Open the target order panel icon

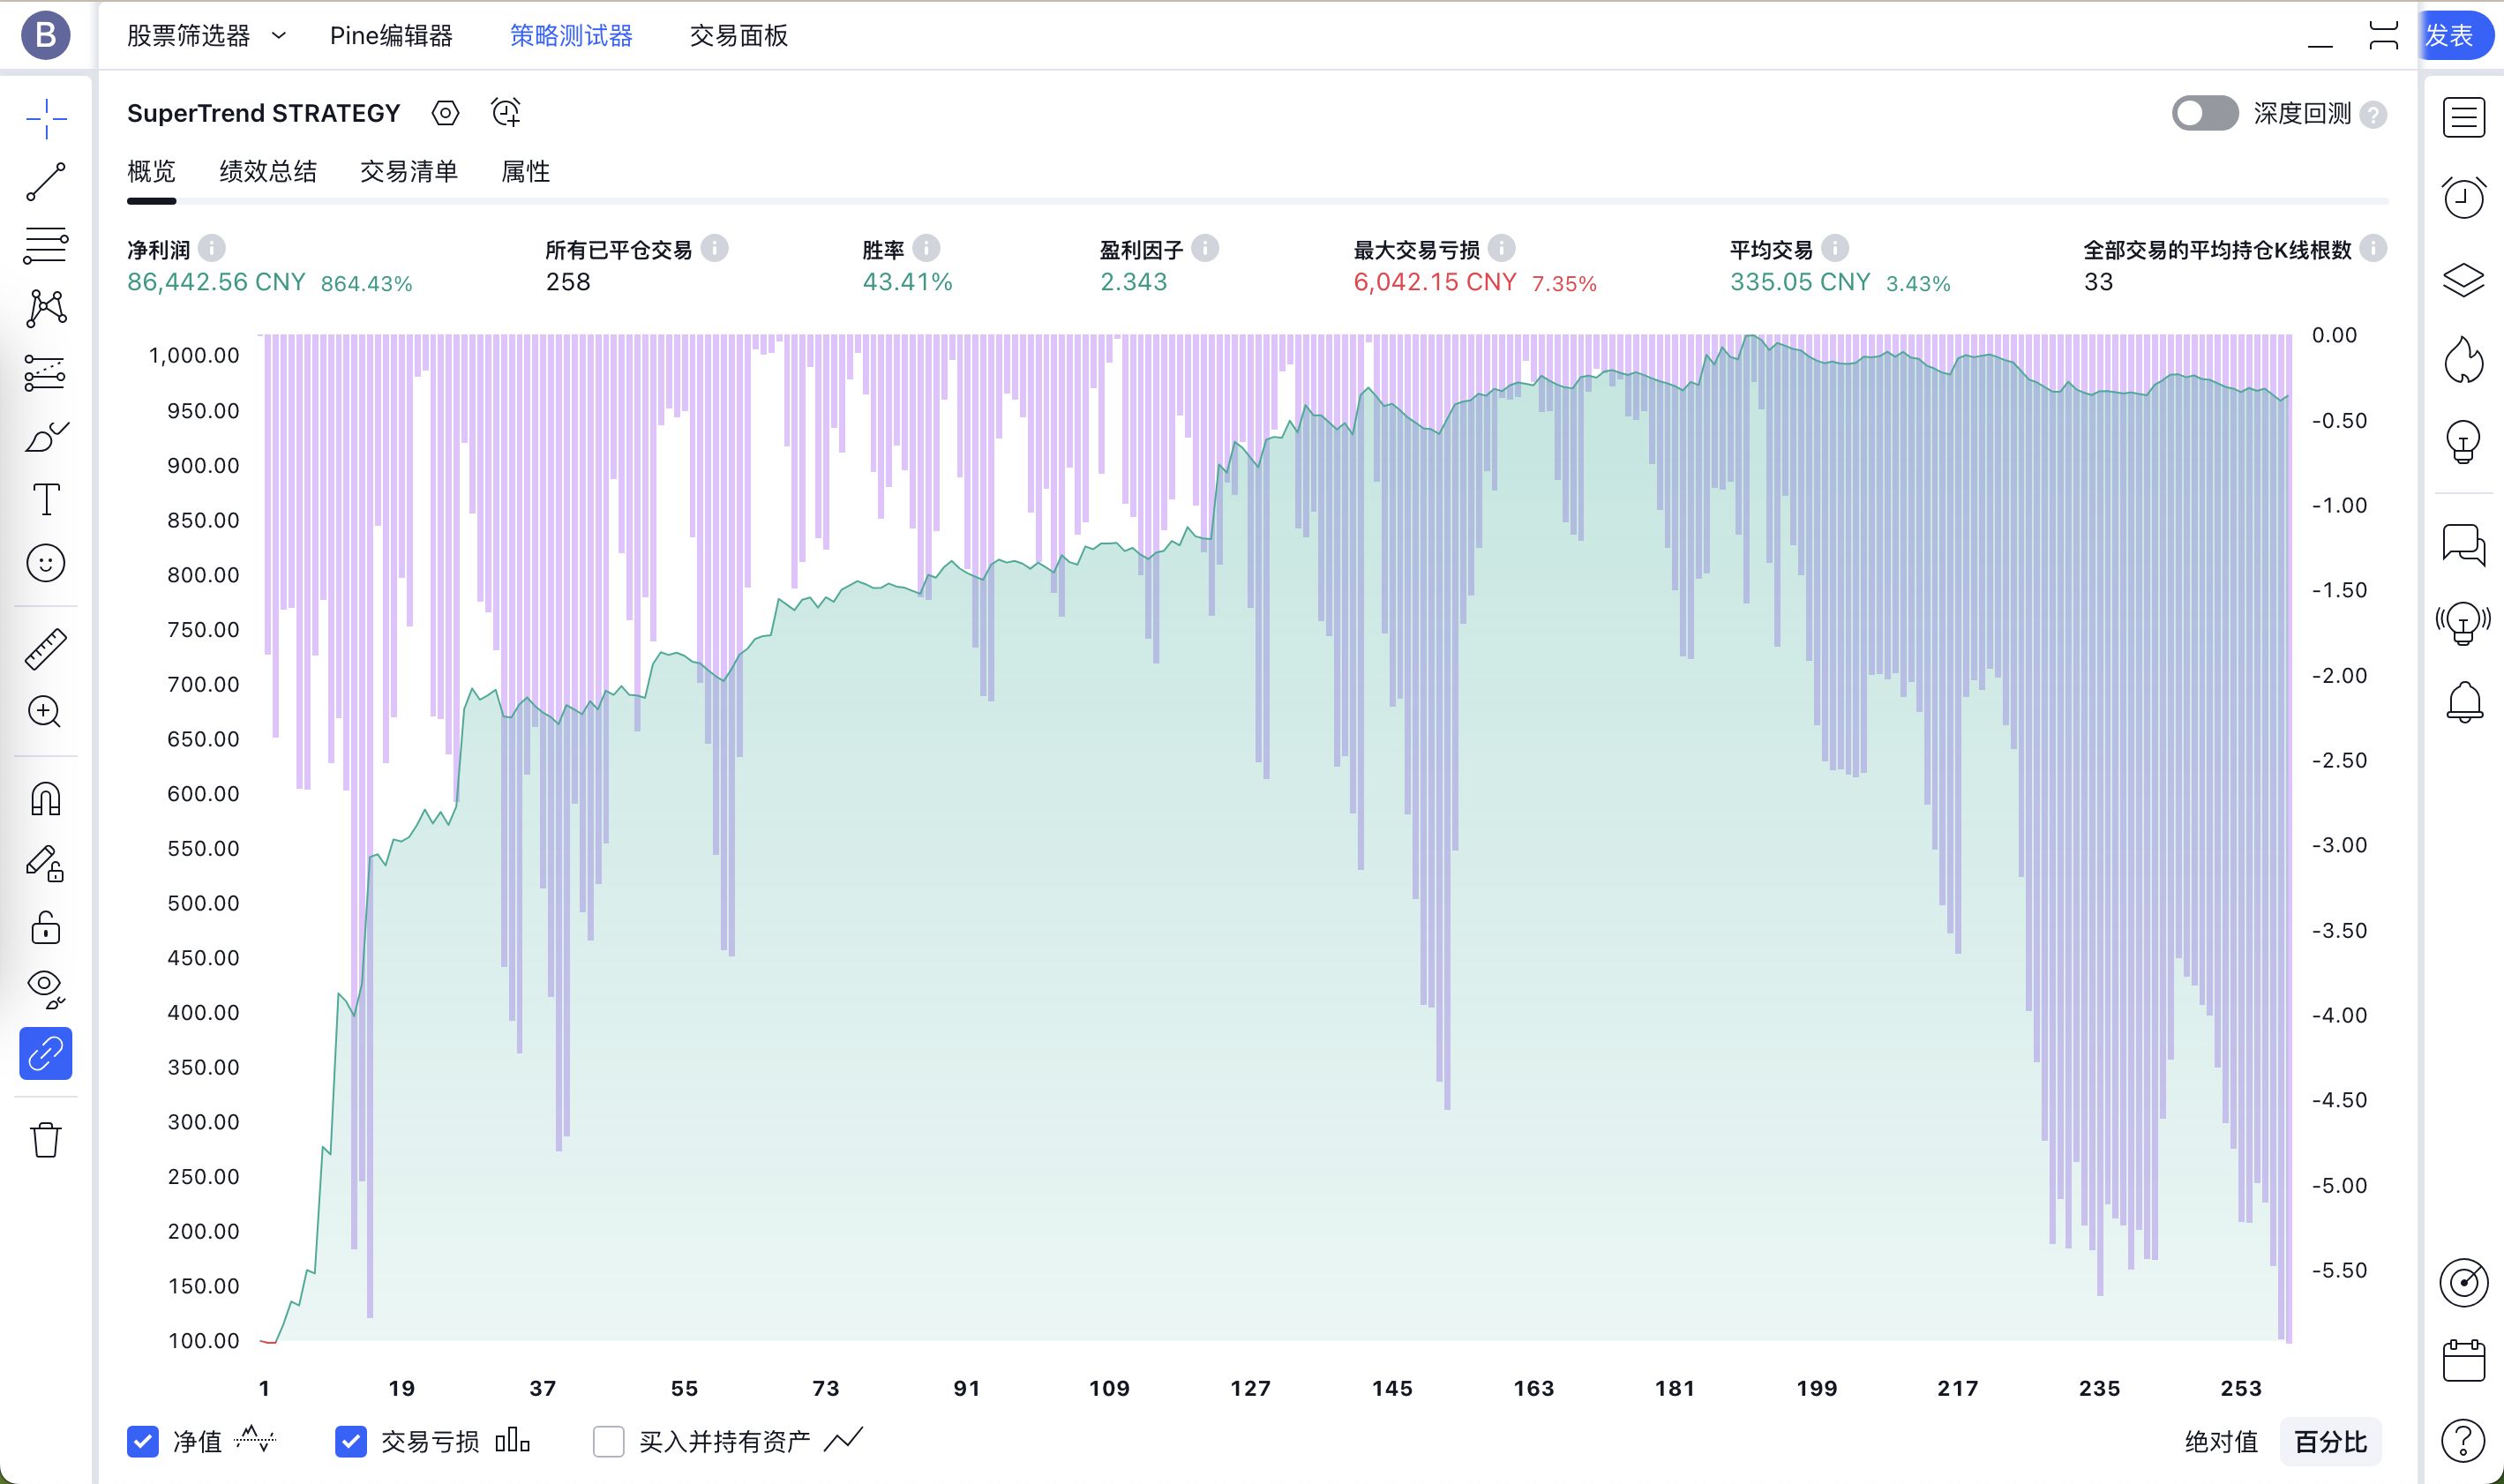[x=2463, y=1283]
